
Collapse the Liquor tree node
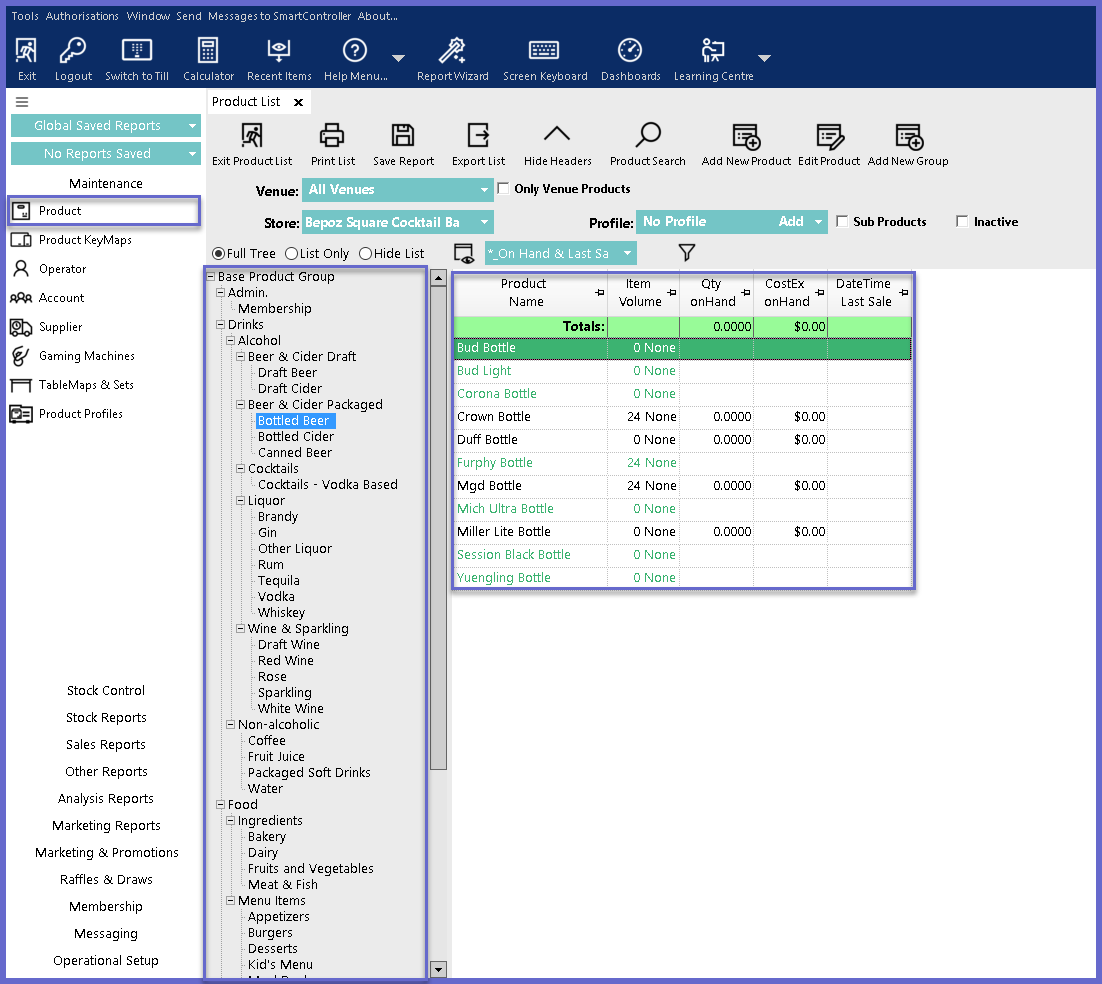(x=240, y=501)
